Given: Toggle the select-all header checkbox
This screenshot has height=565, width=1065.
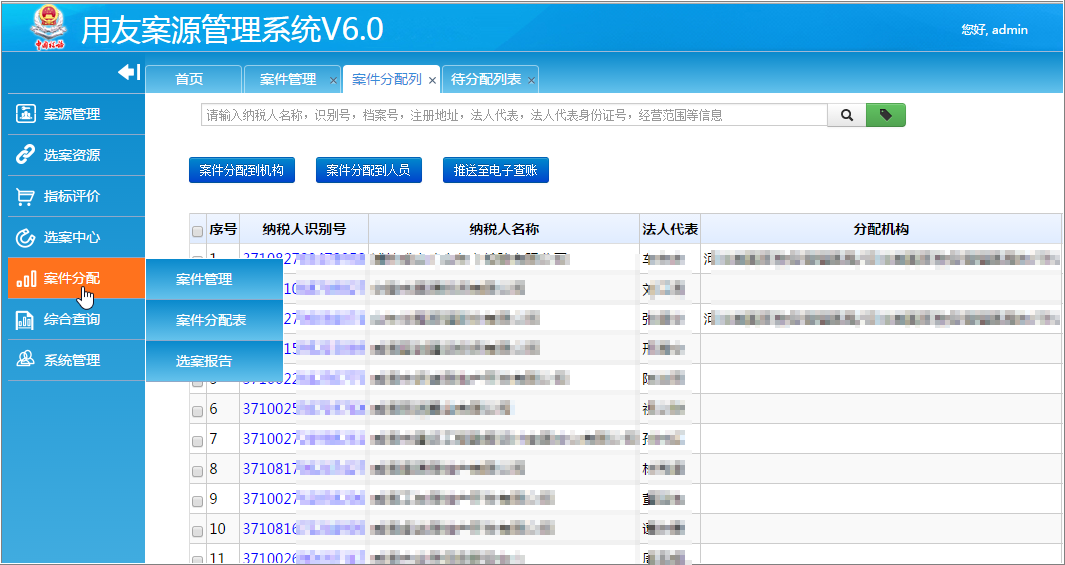Looking at the screenshot, I should [198, 232].
